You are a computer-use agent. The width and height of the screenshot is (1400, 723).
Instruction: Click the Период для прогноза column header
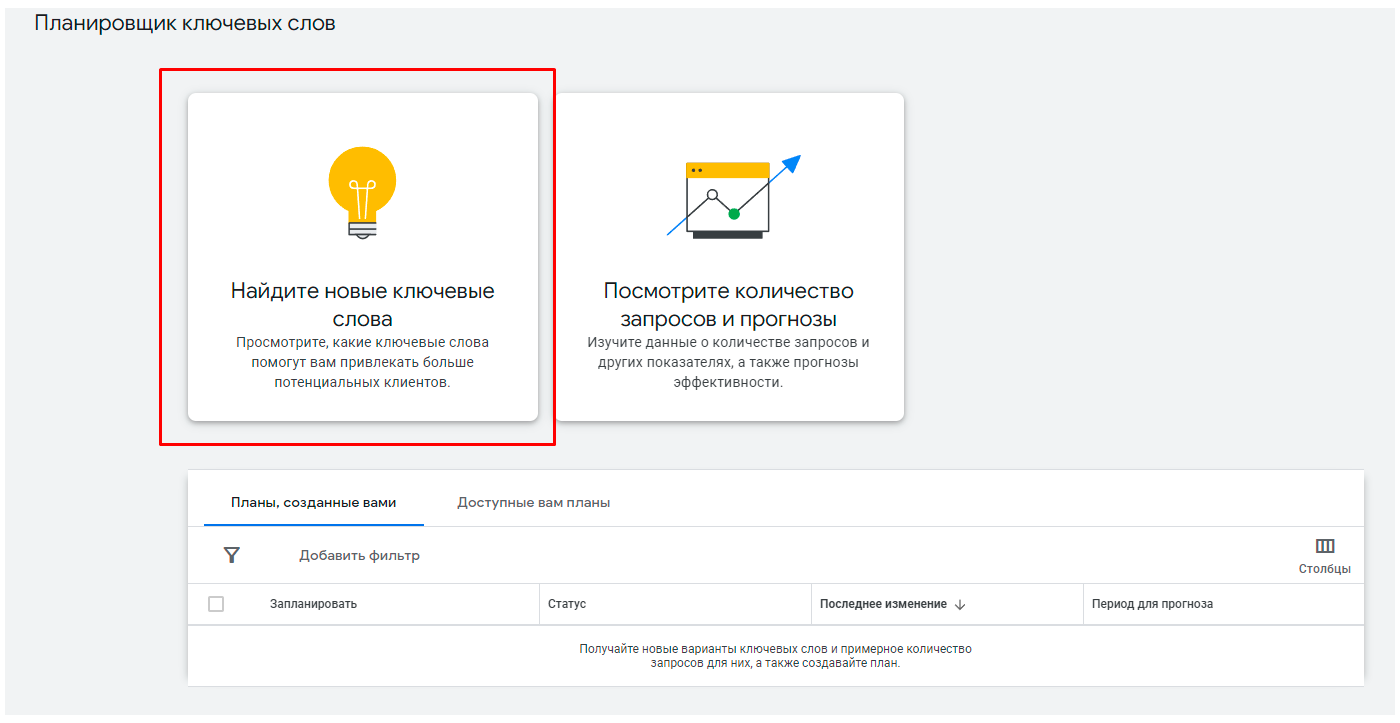pyautogui.click(x=1152, y=604)
